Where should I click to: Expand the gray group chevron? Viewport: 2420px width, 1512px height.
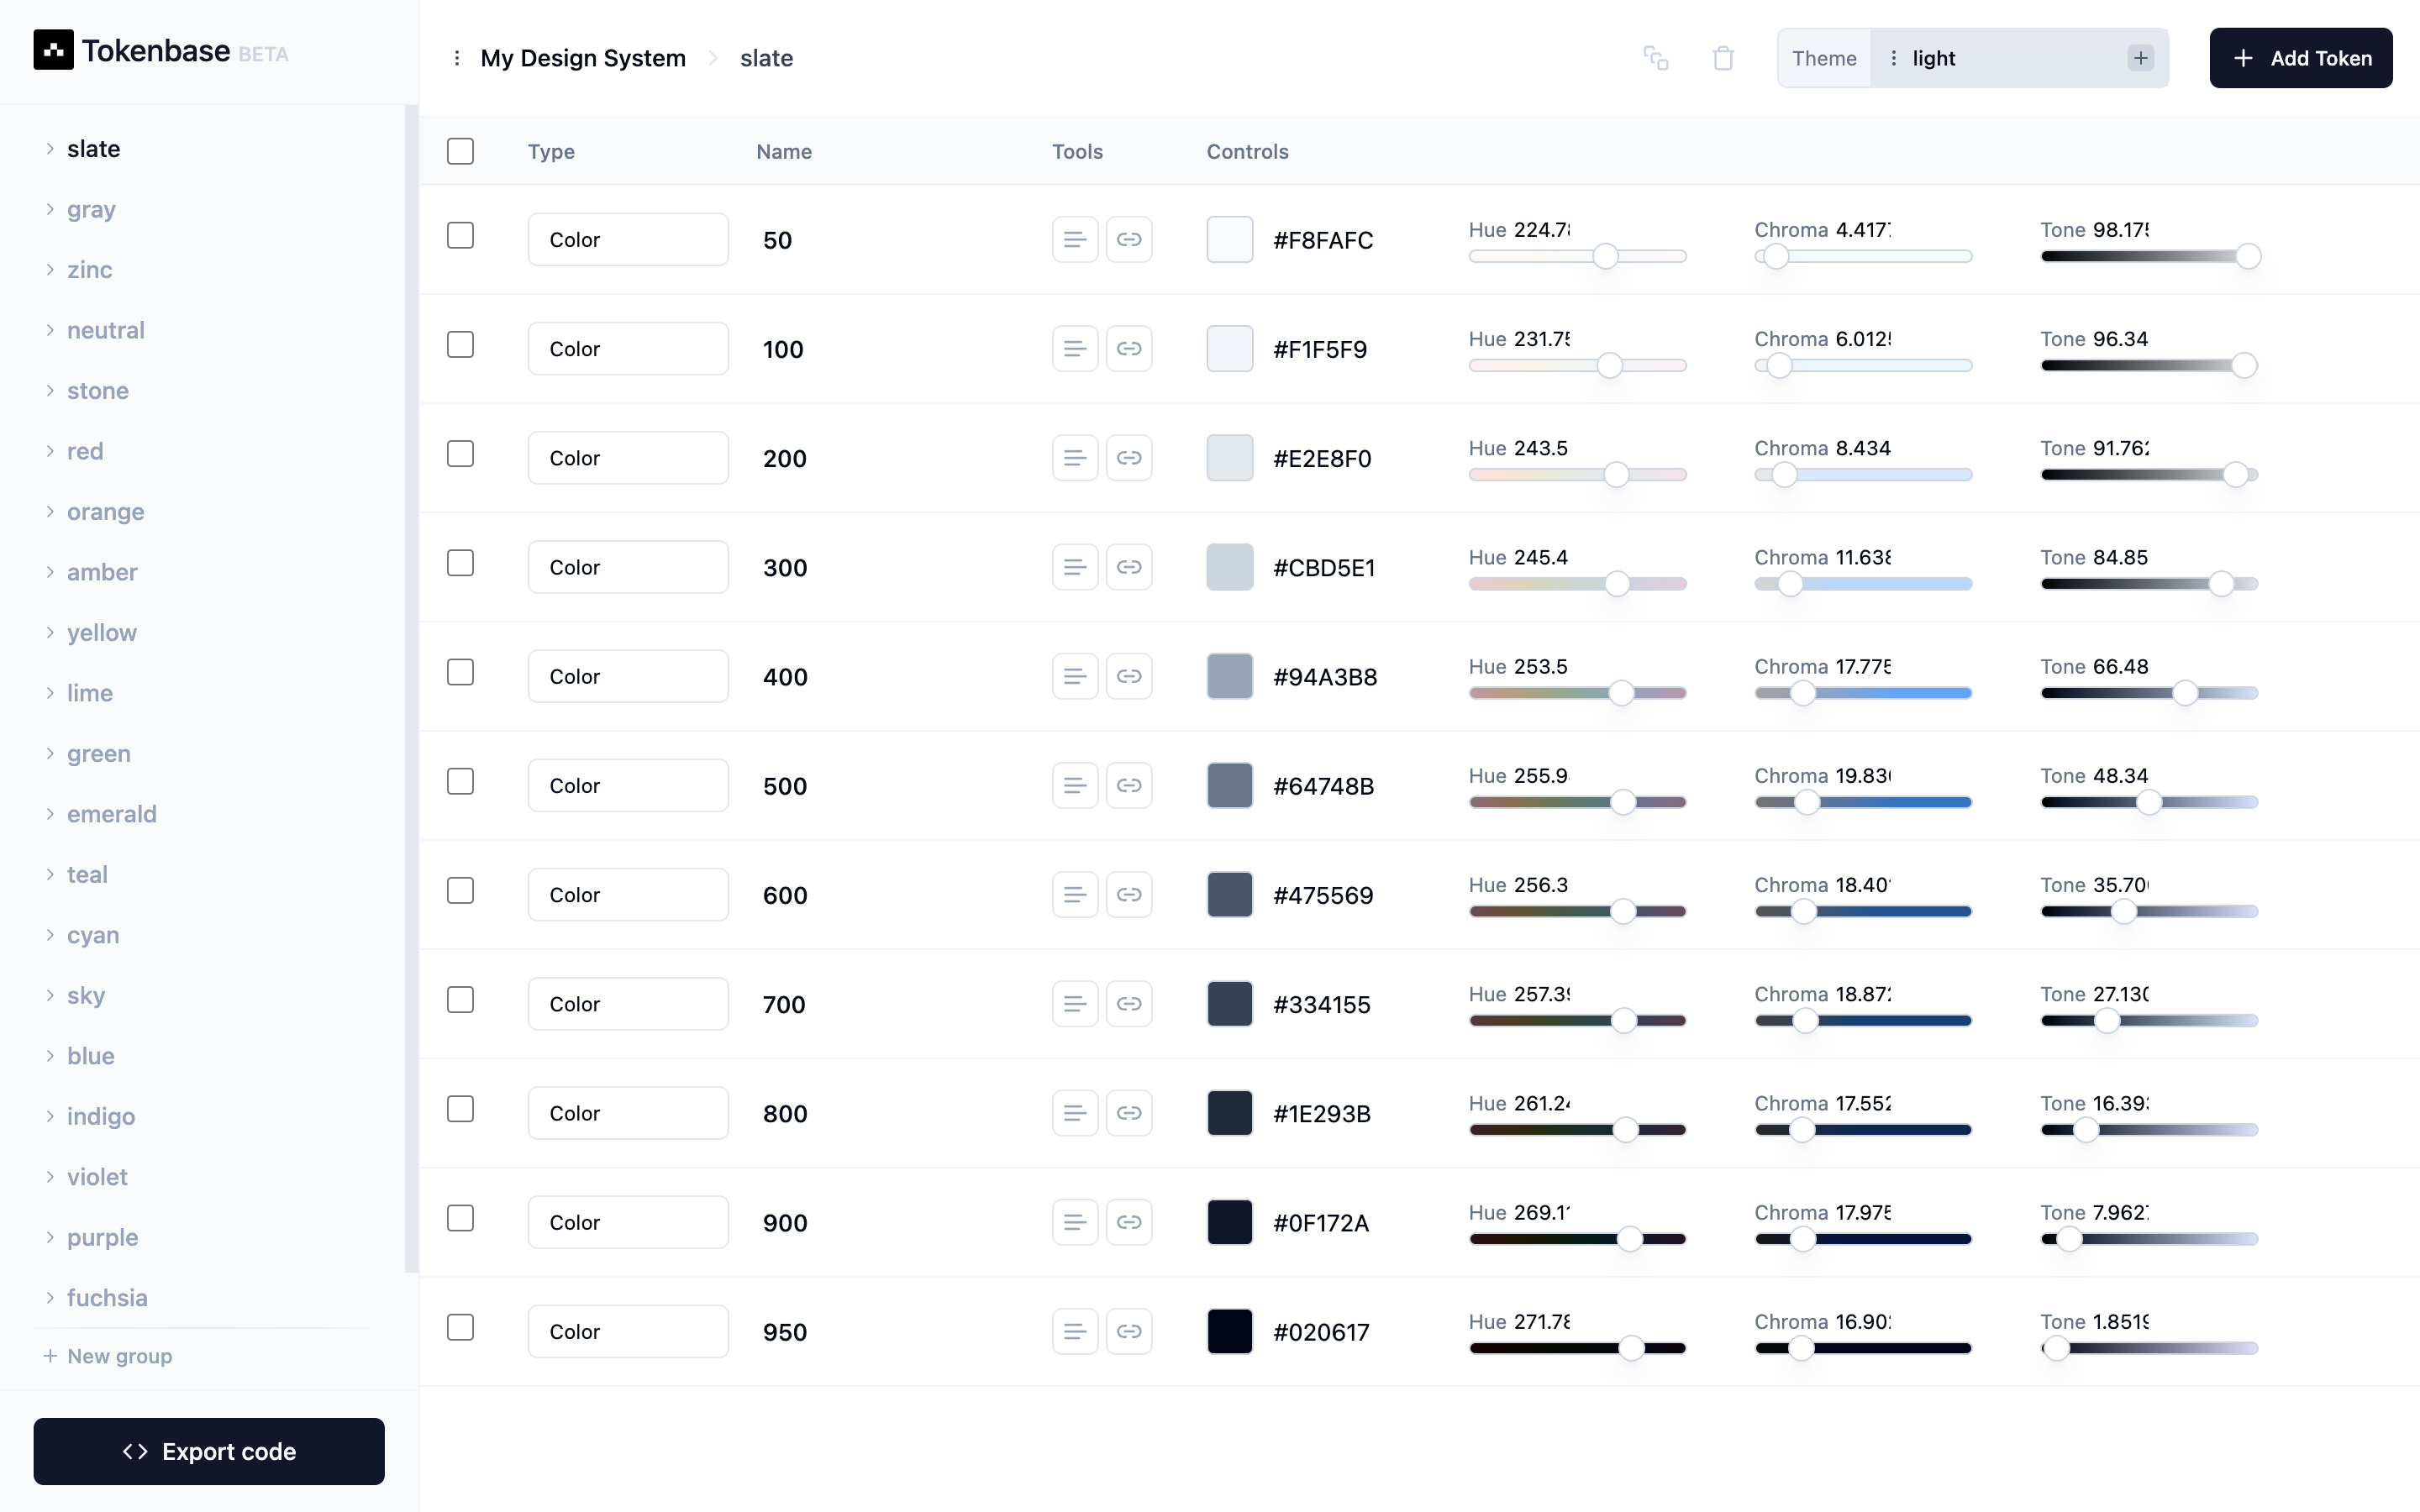click(50, 209)
